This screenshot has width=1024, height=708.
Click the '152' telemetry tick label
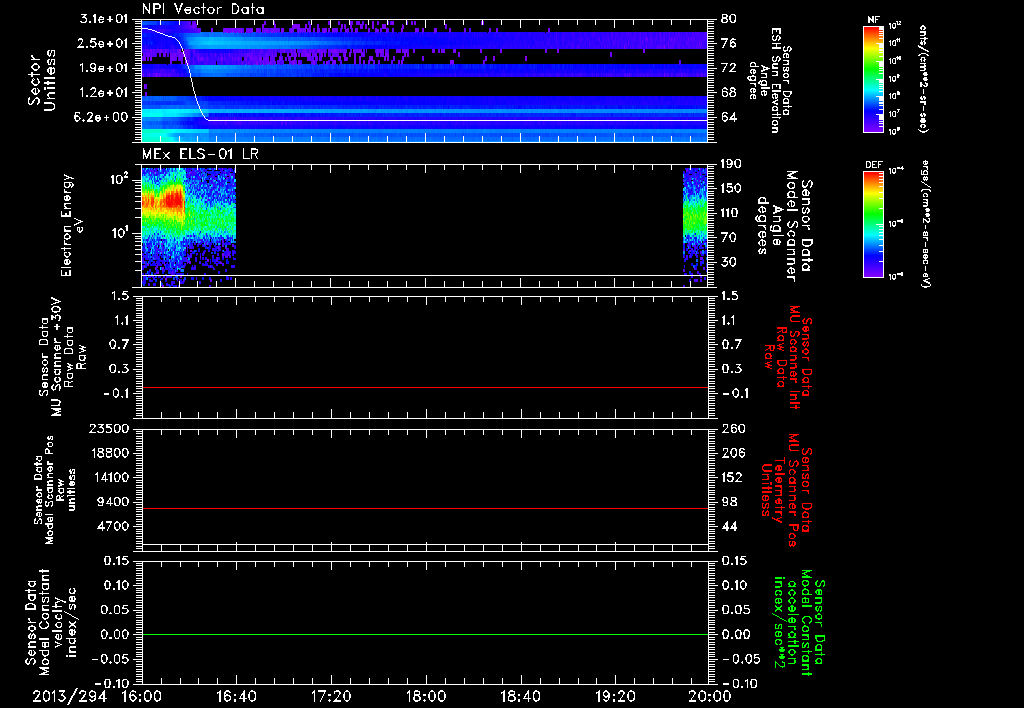(732, 477)
